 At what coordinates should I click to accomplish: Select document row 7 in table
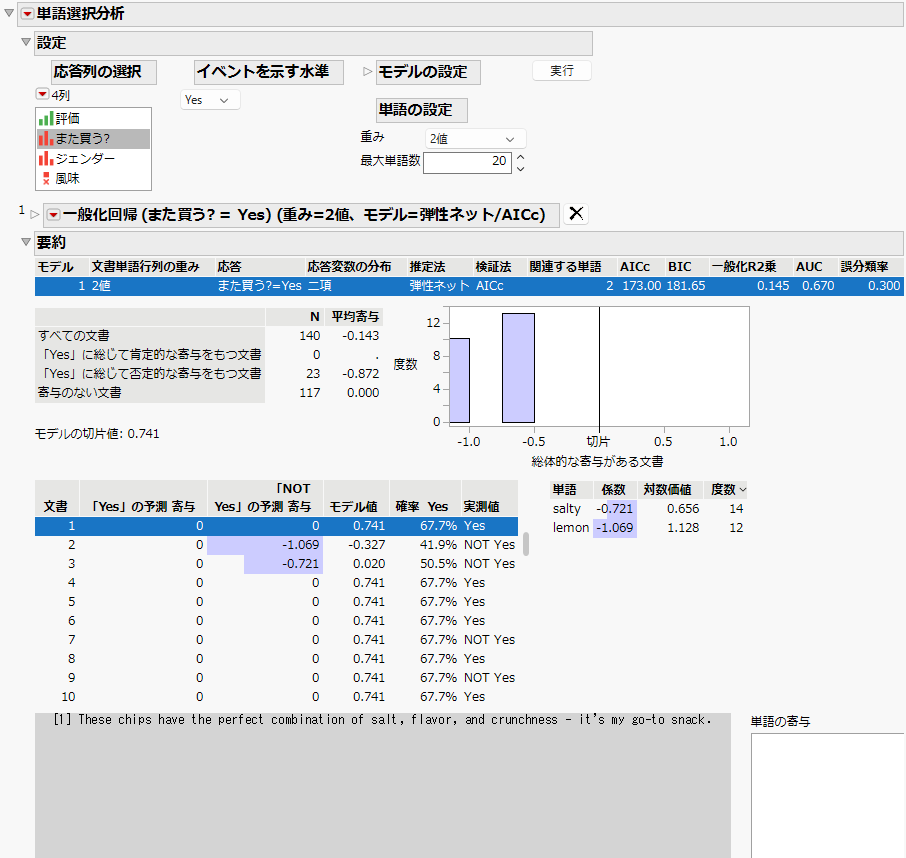click(x=276, y=640)
